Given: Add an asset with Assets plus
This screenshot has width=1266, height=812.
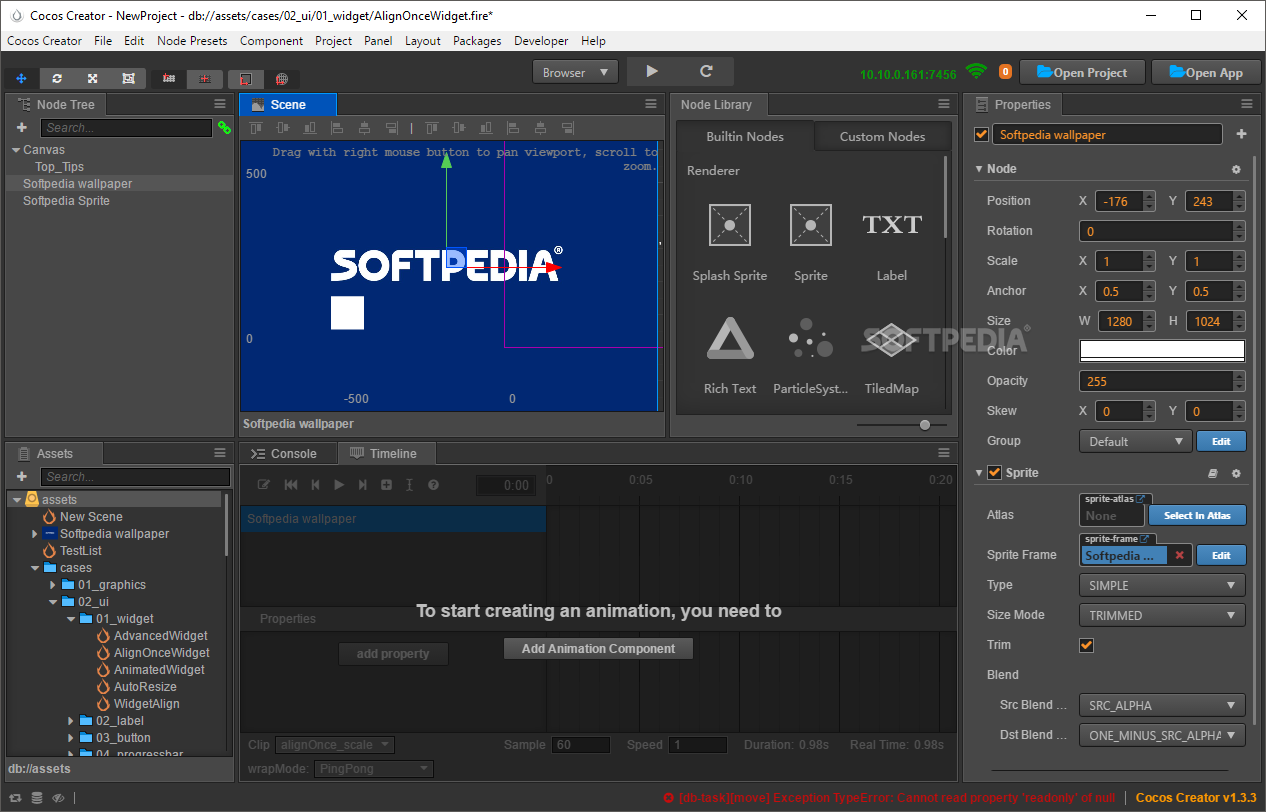Looking at the screenshot, I should click(22, 477).
